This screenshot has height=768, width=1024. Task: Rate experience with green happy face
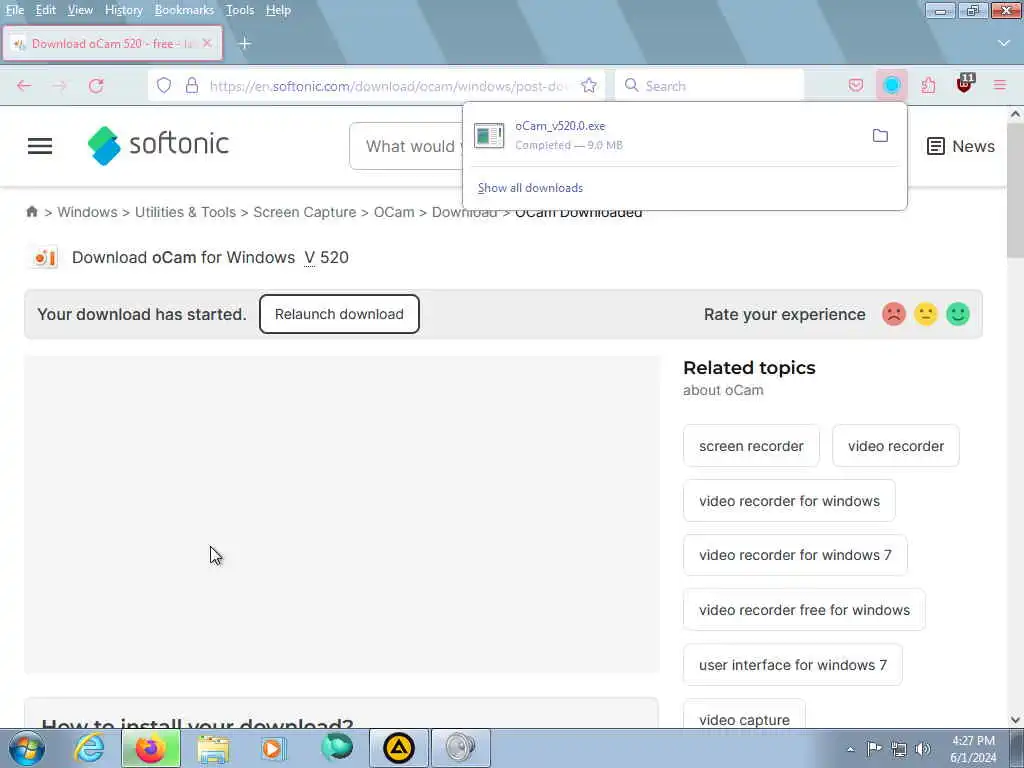958,314
